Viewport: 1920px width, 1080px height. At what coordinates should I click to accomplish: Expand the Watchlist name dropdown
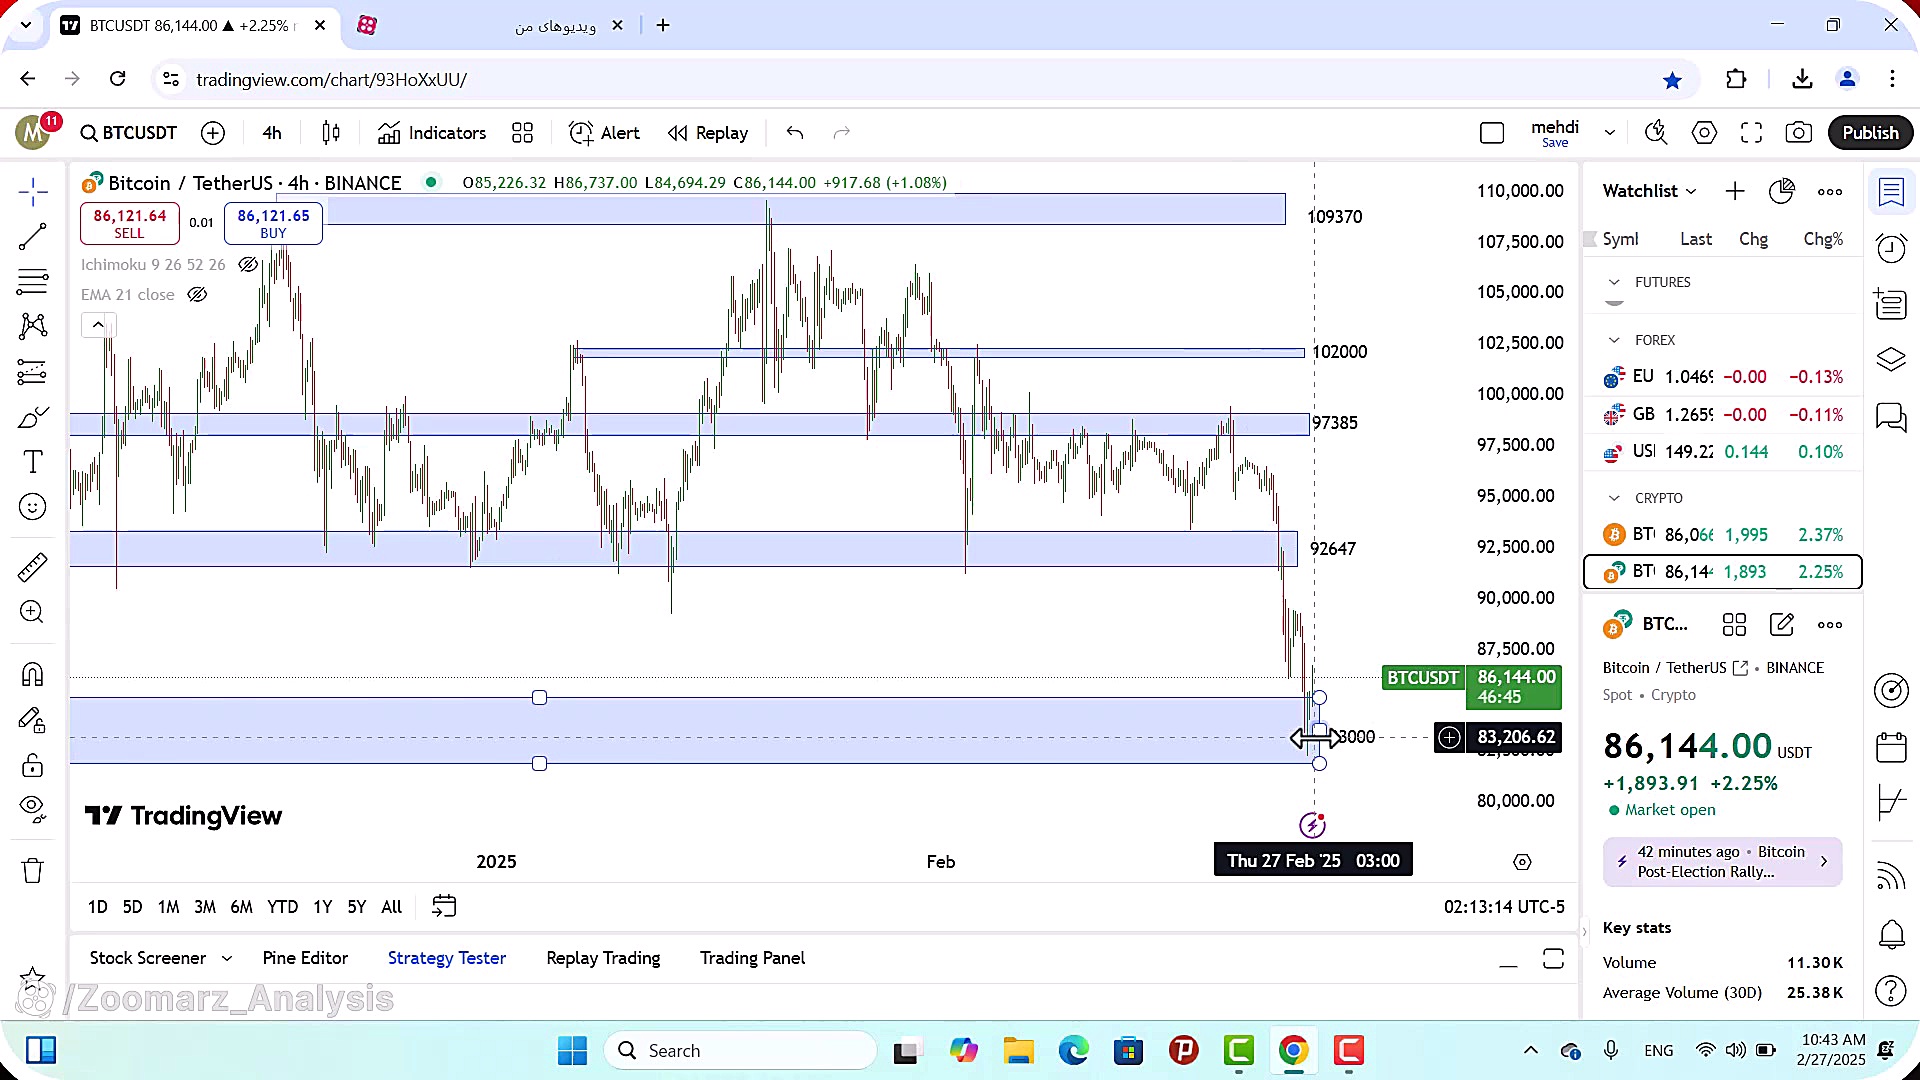tap(1650, 191)
